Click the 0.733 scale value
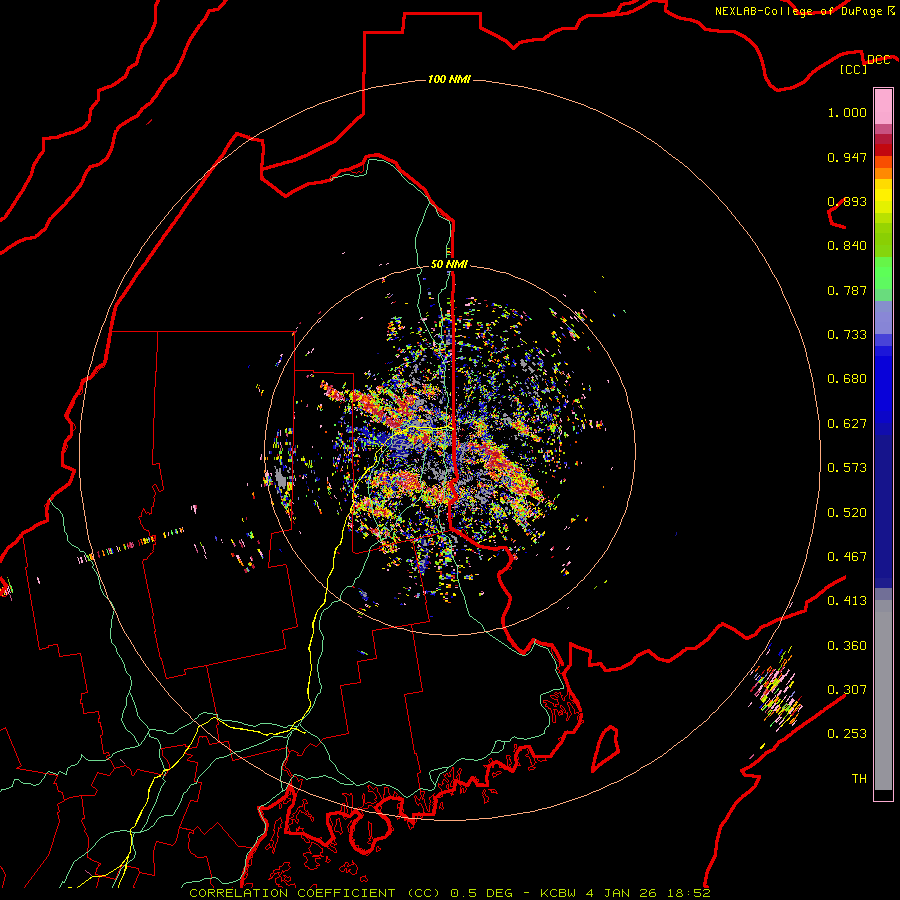Viewport: 900px width, 900px height. point(847,335)
